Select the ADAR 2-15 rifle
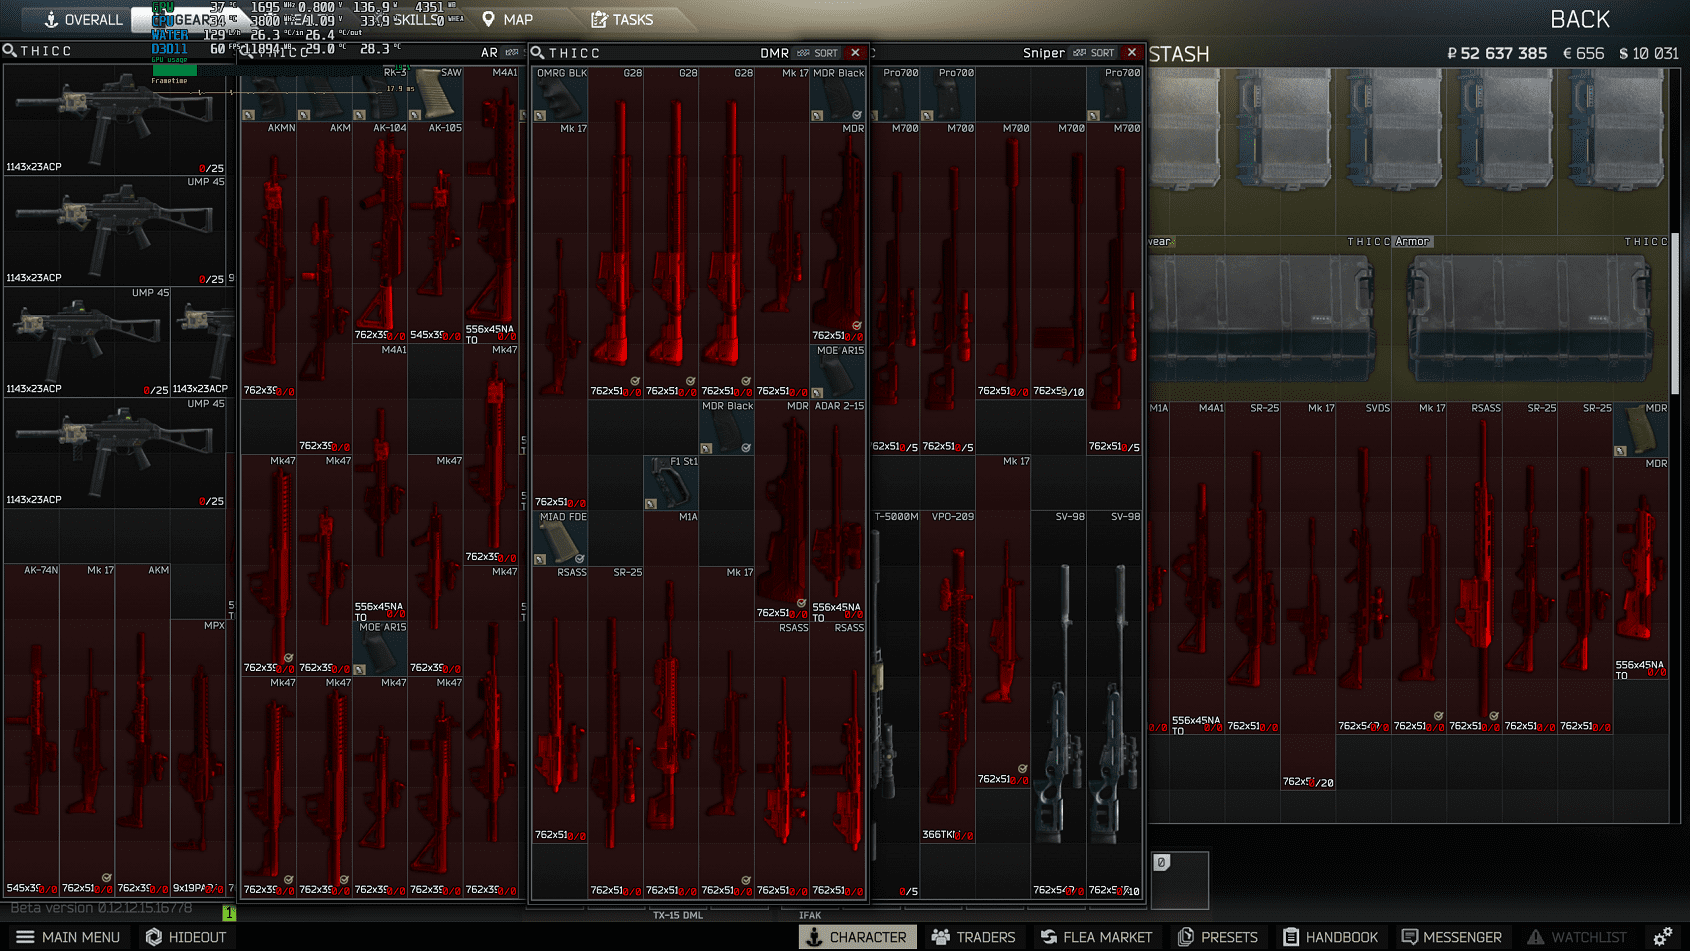The height and width of the screenshot is (951, 1690). click(x=838, y=511)
